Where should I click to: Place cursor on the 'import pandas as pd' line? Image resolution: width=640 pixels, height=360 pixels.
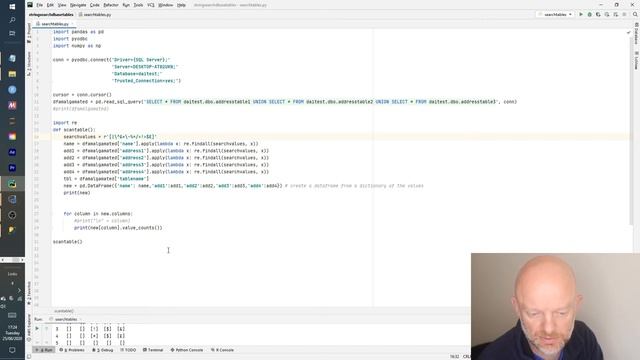(x=78, y=31)
